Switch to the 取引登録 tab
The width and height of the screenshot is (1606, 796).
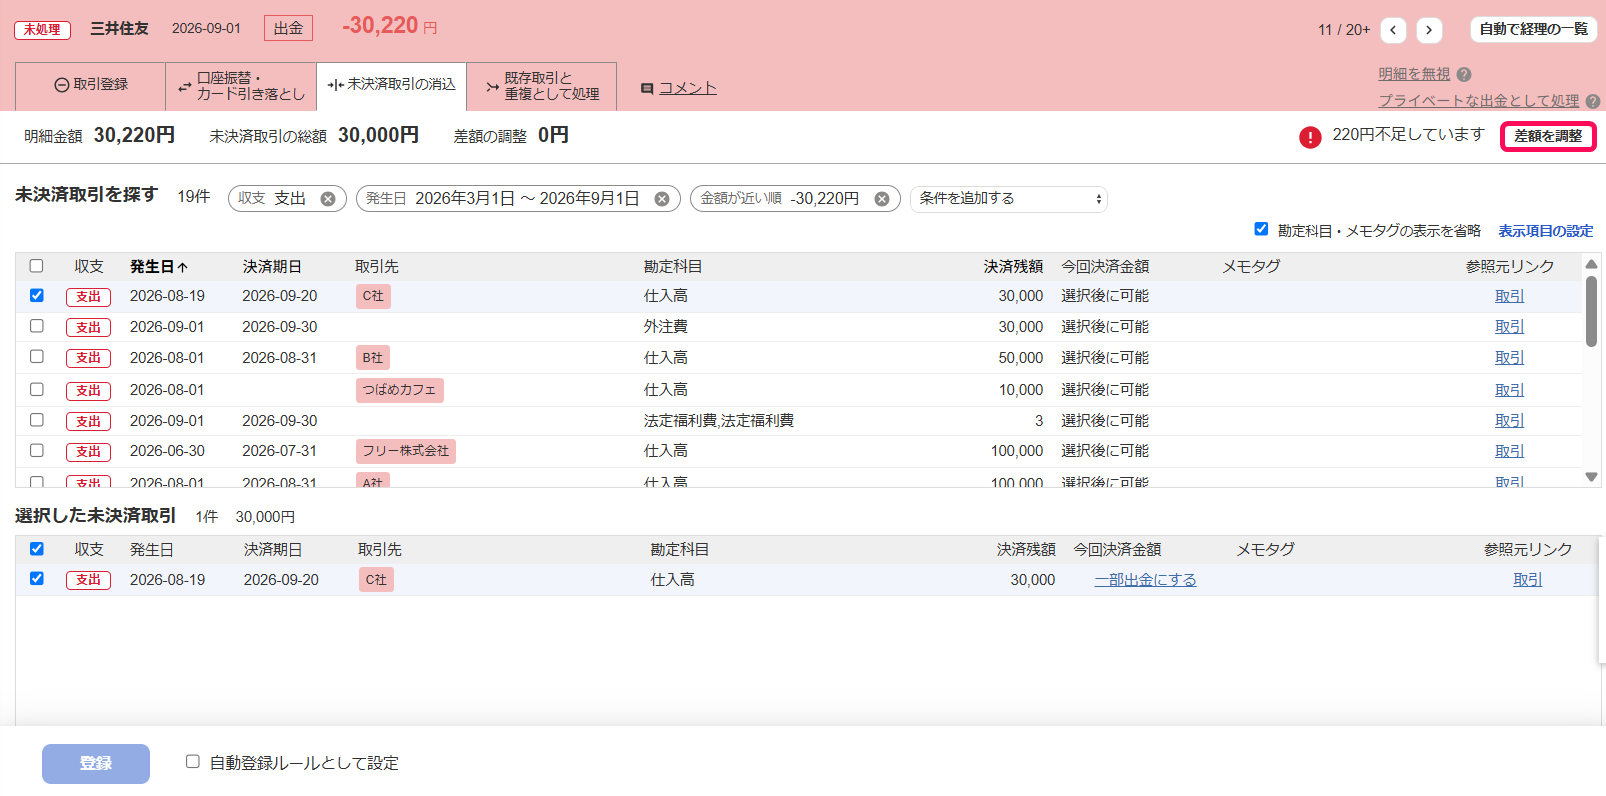click(91, 85)
